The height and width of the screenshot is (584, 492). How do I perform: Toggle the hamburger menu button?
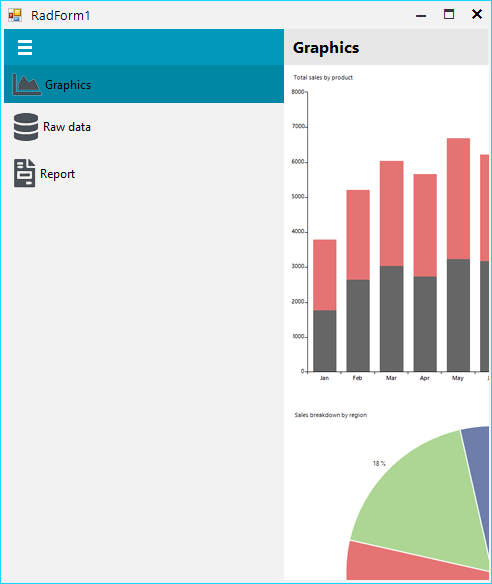25,48
